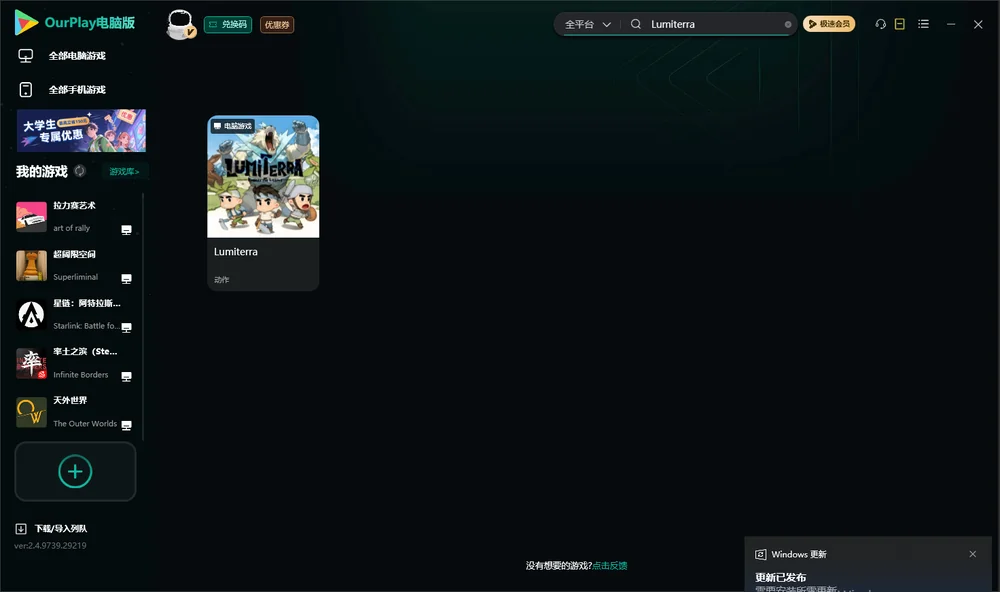Screen dimensions: 1000x592
Task: Click the PC icon beside Starlink
Action: tap(126, 327)
